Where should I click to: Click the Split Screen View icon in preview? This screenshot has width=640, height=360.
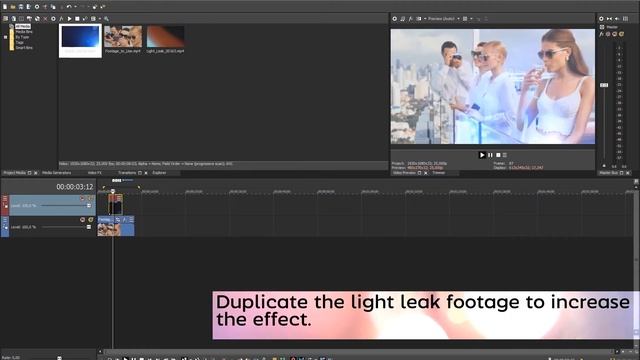[419, 18]
